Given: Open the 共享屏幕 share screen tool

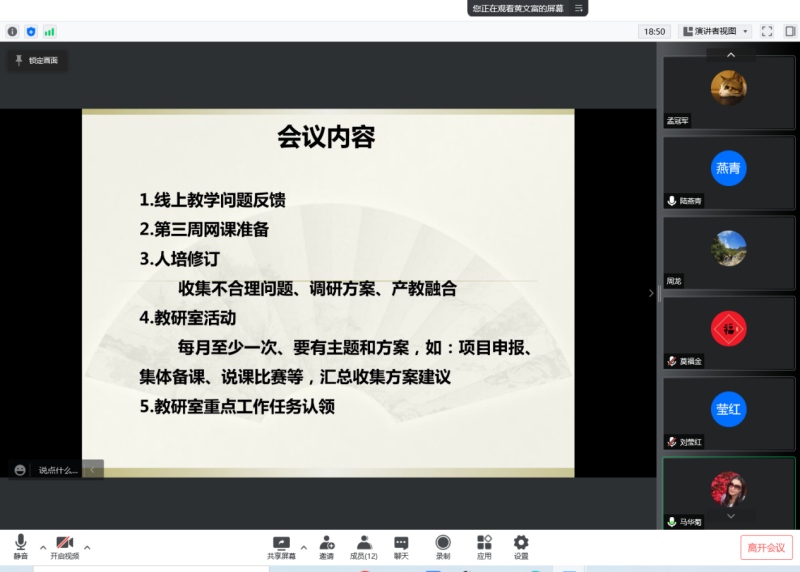Looking at the screenshot, I should point(281,546).
